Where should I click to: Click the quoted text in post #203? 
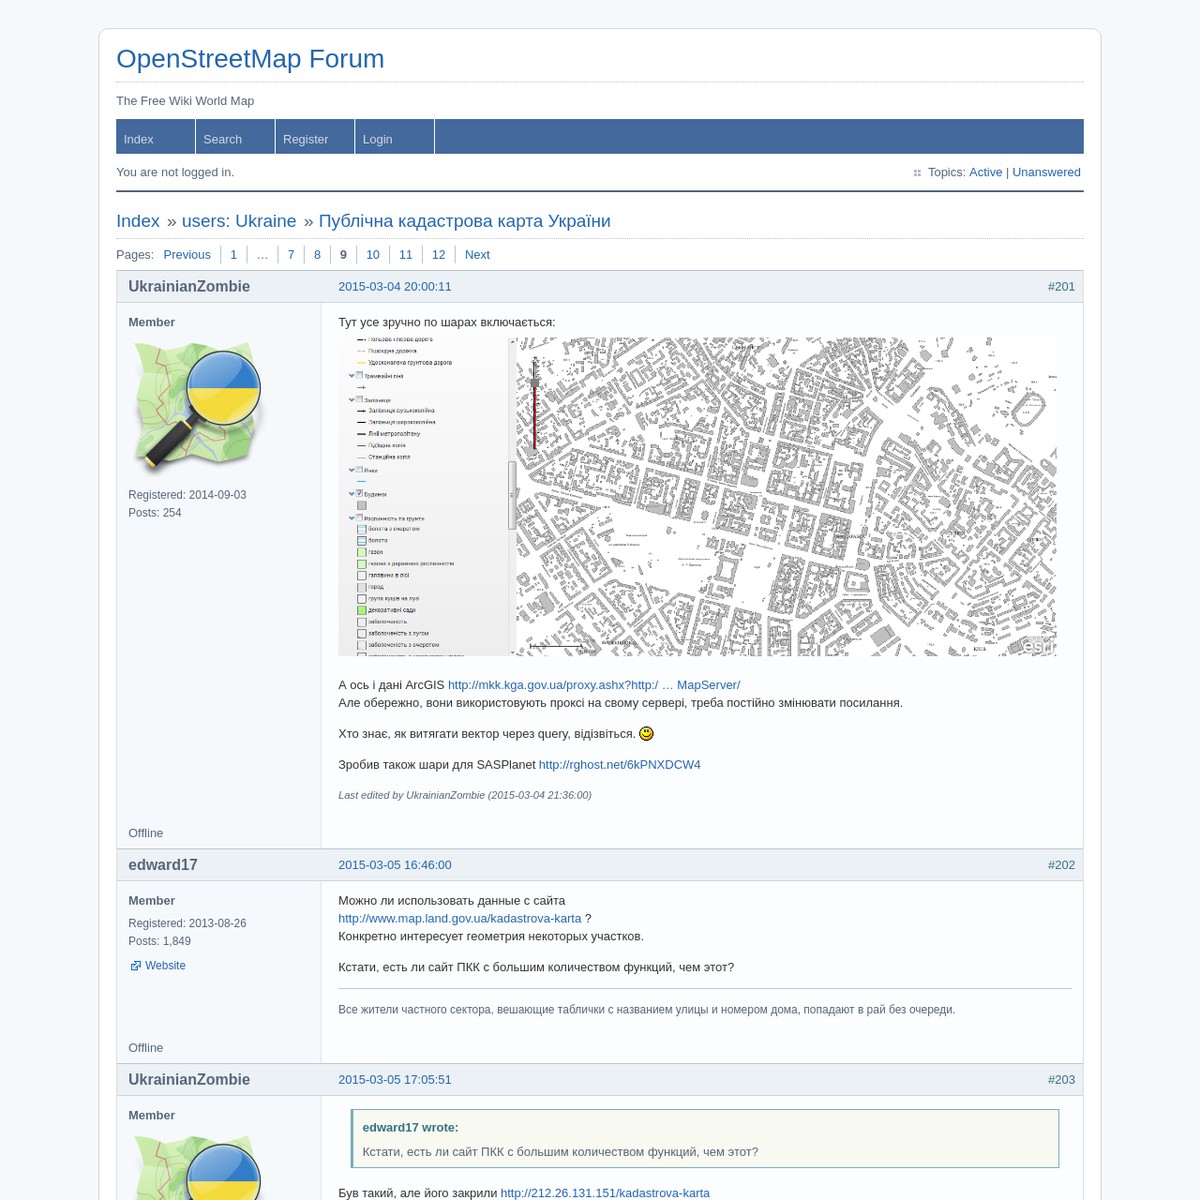coord(560,1152)
